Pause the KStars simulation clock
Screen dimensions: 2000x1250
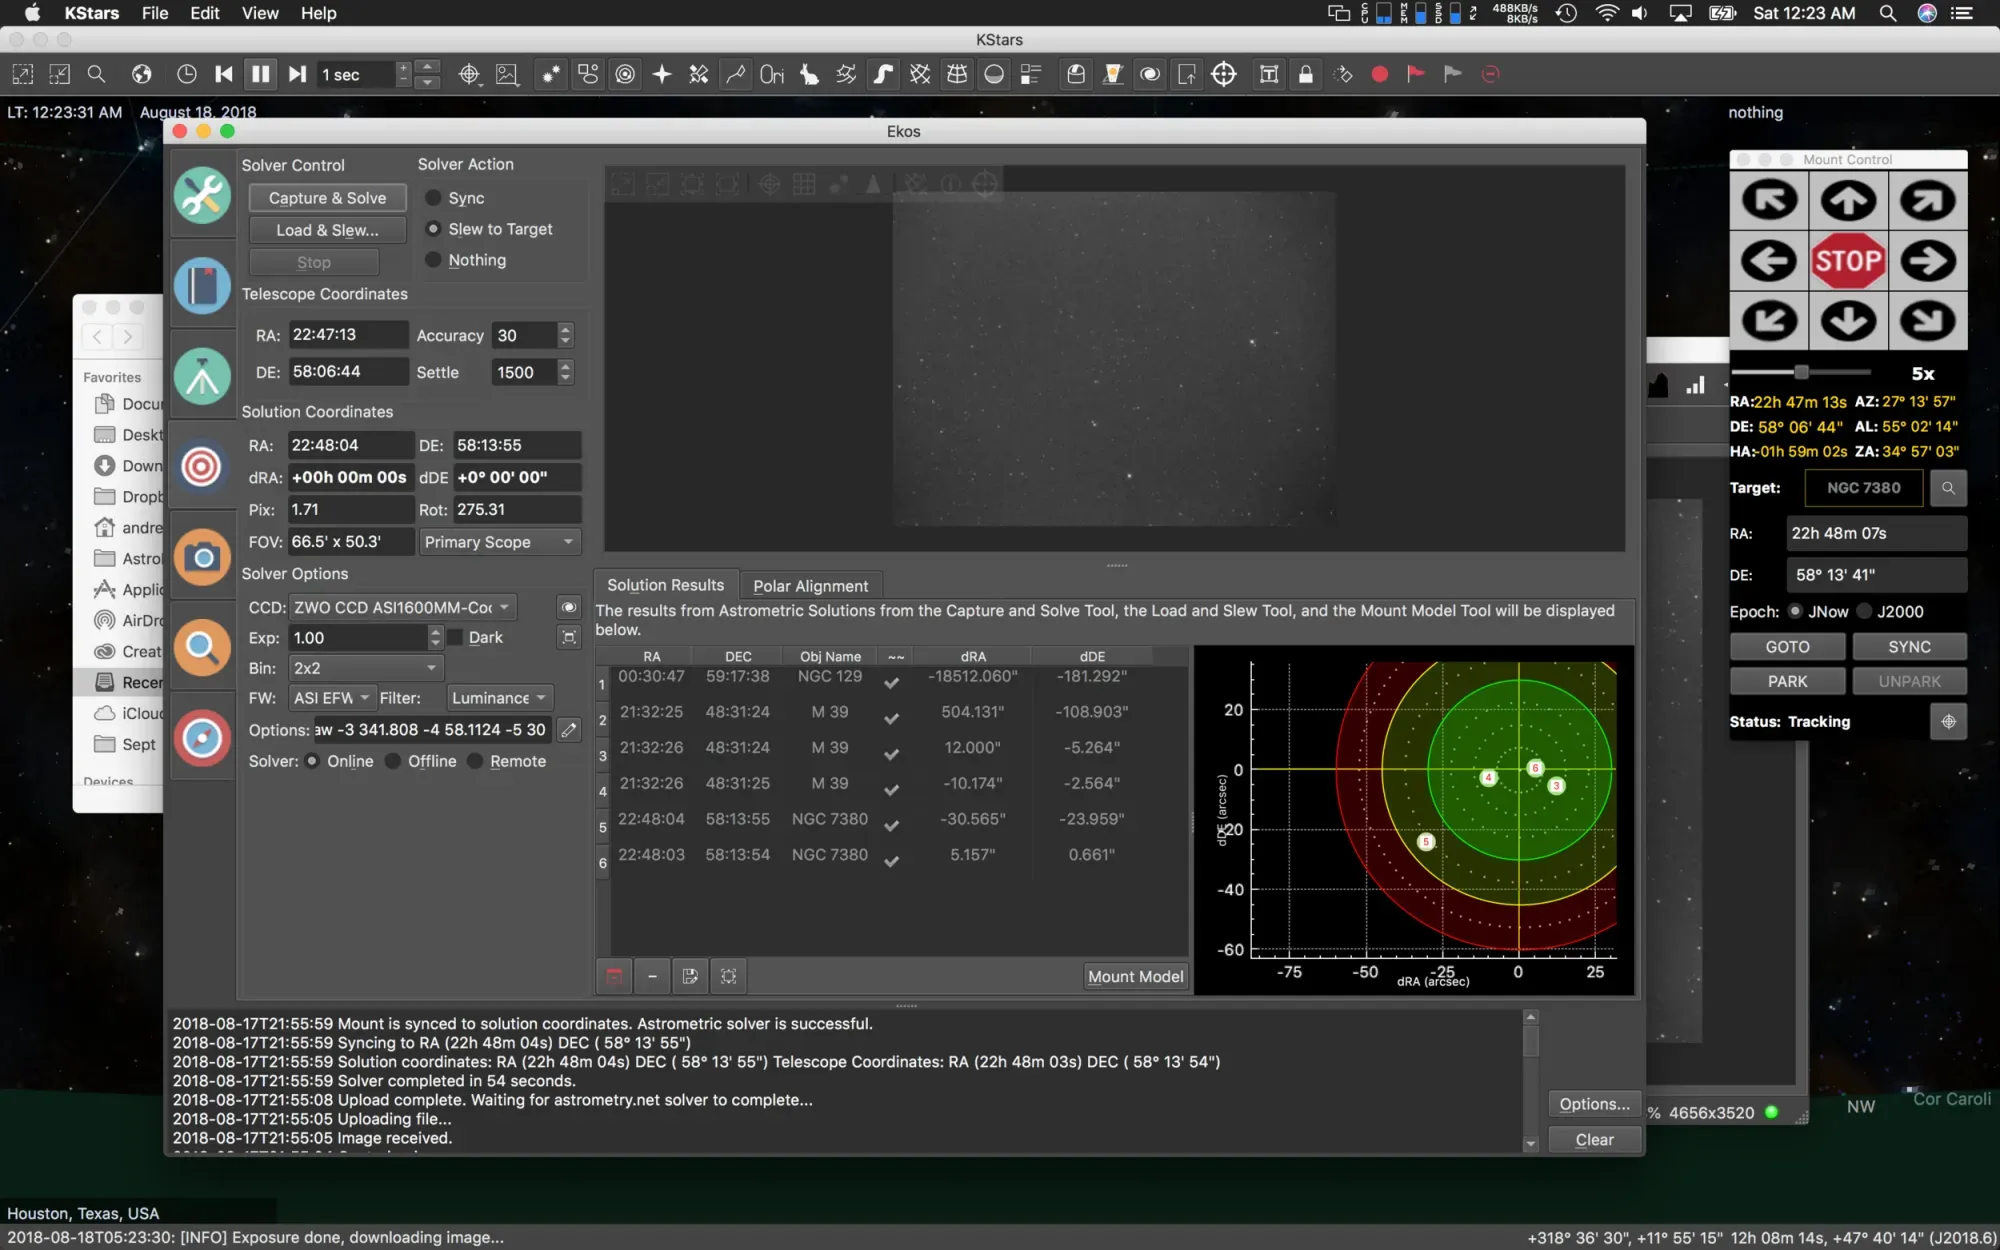(x=260, y=74)
